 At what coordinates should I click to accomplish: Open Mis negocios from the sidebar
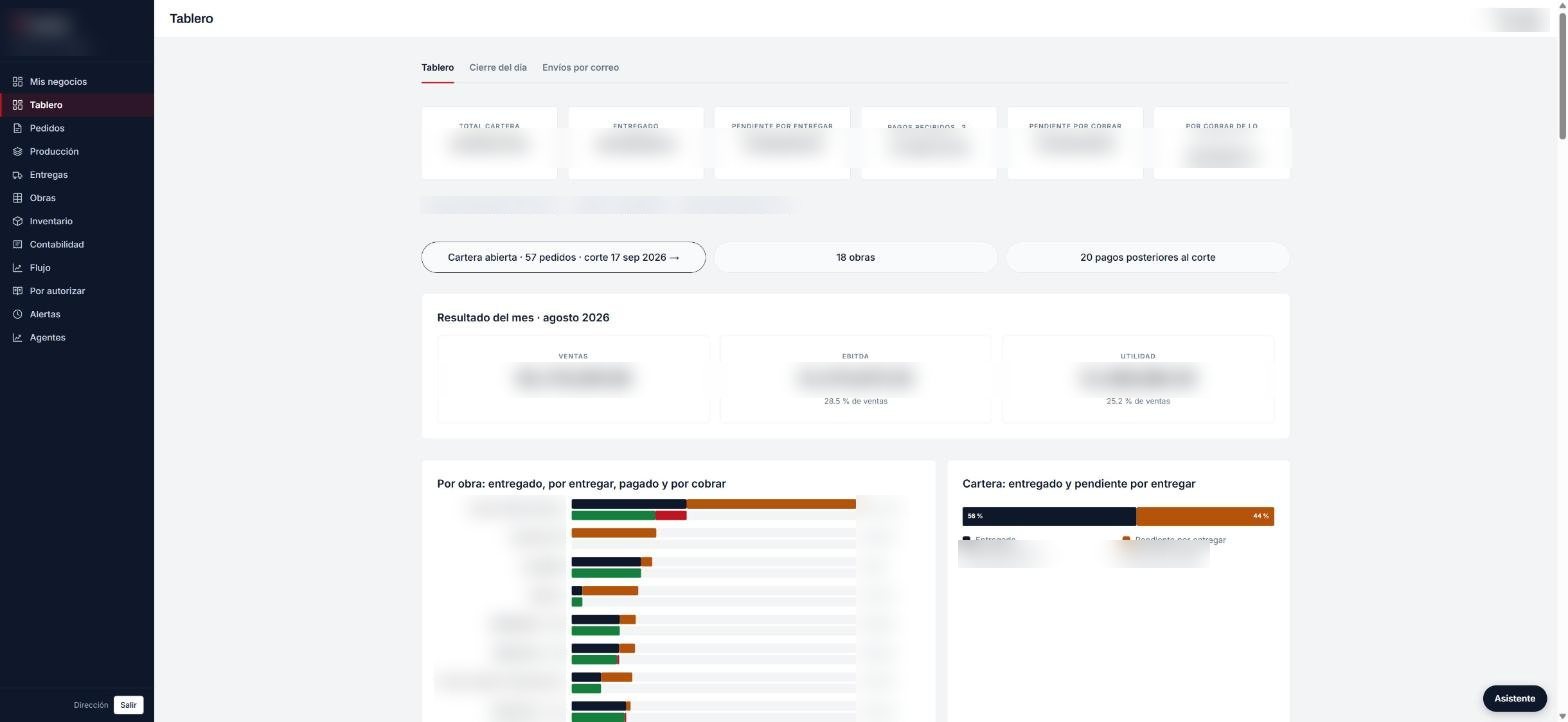tap(77, 82)
